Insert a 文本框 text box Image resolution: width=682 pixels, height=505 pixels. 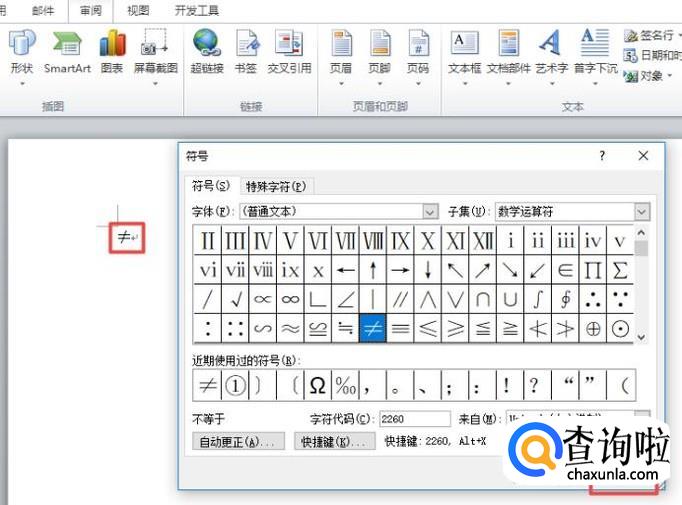point(464,51)
